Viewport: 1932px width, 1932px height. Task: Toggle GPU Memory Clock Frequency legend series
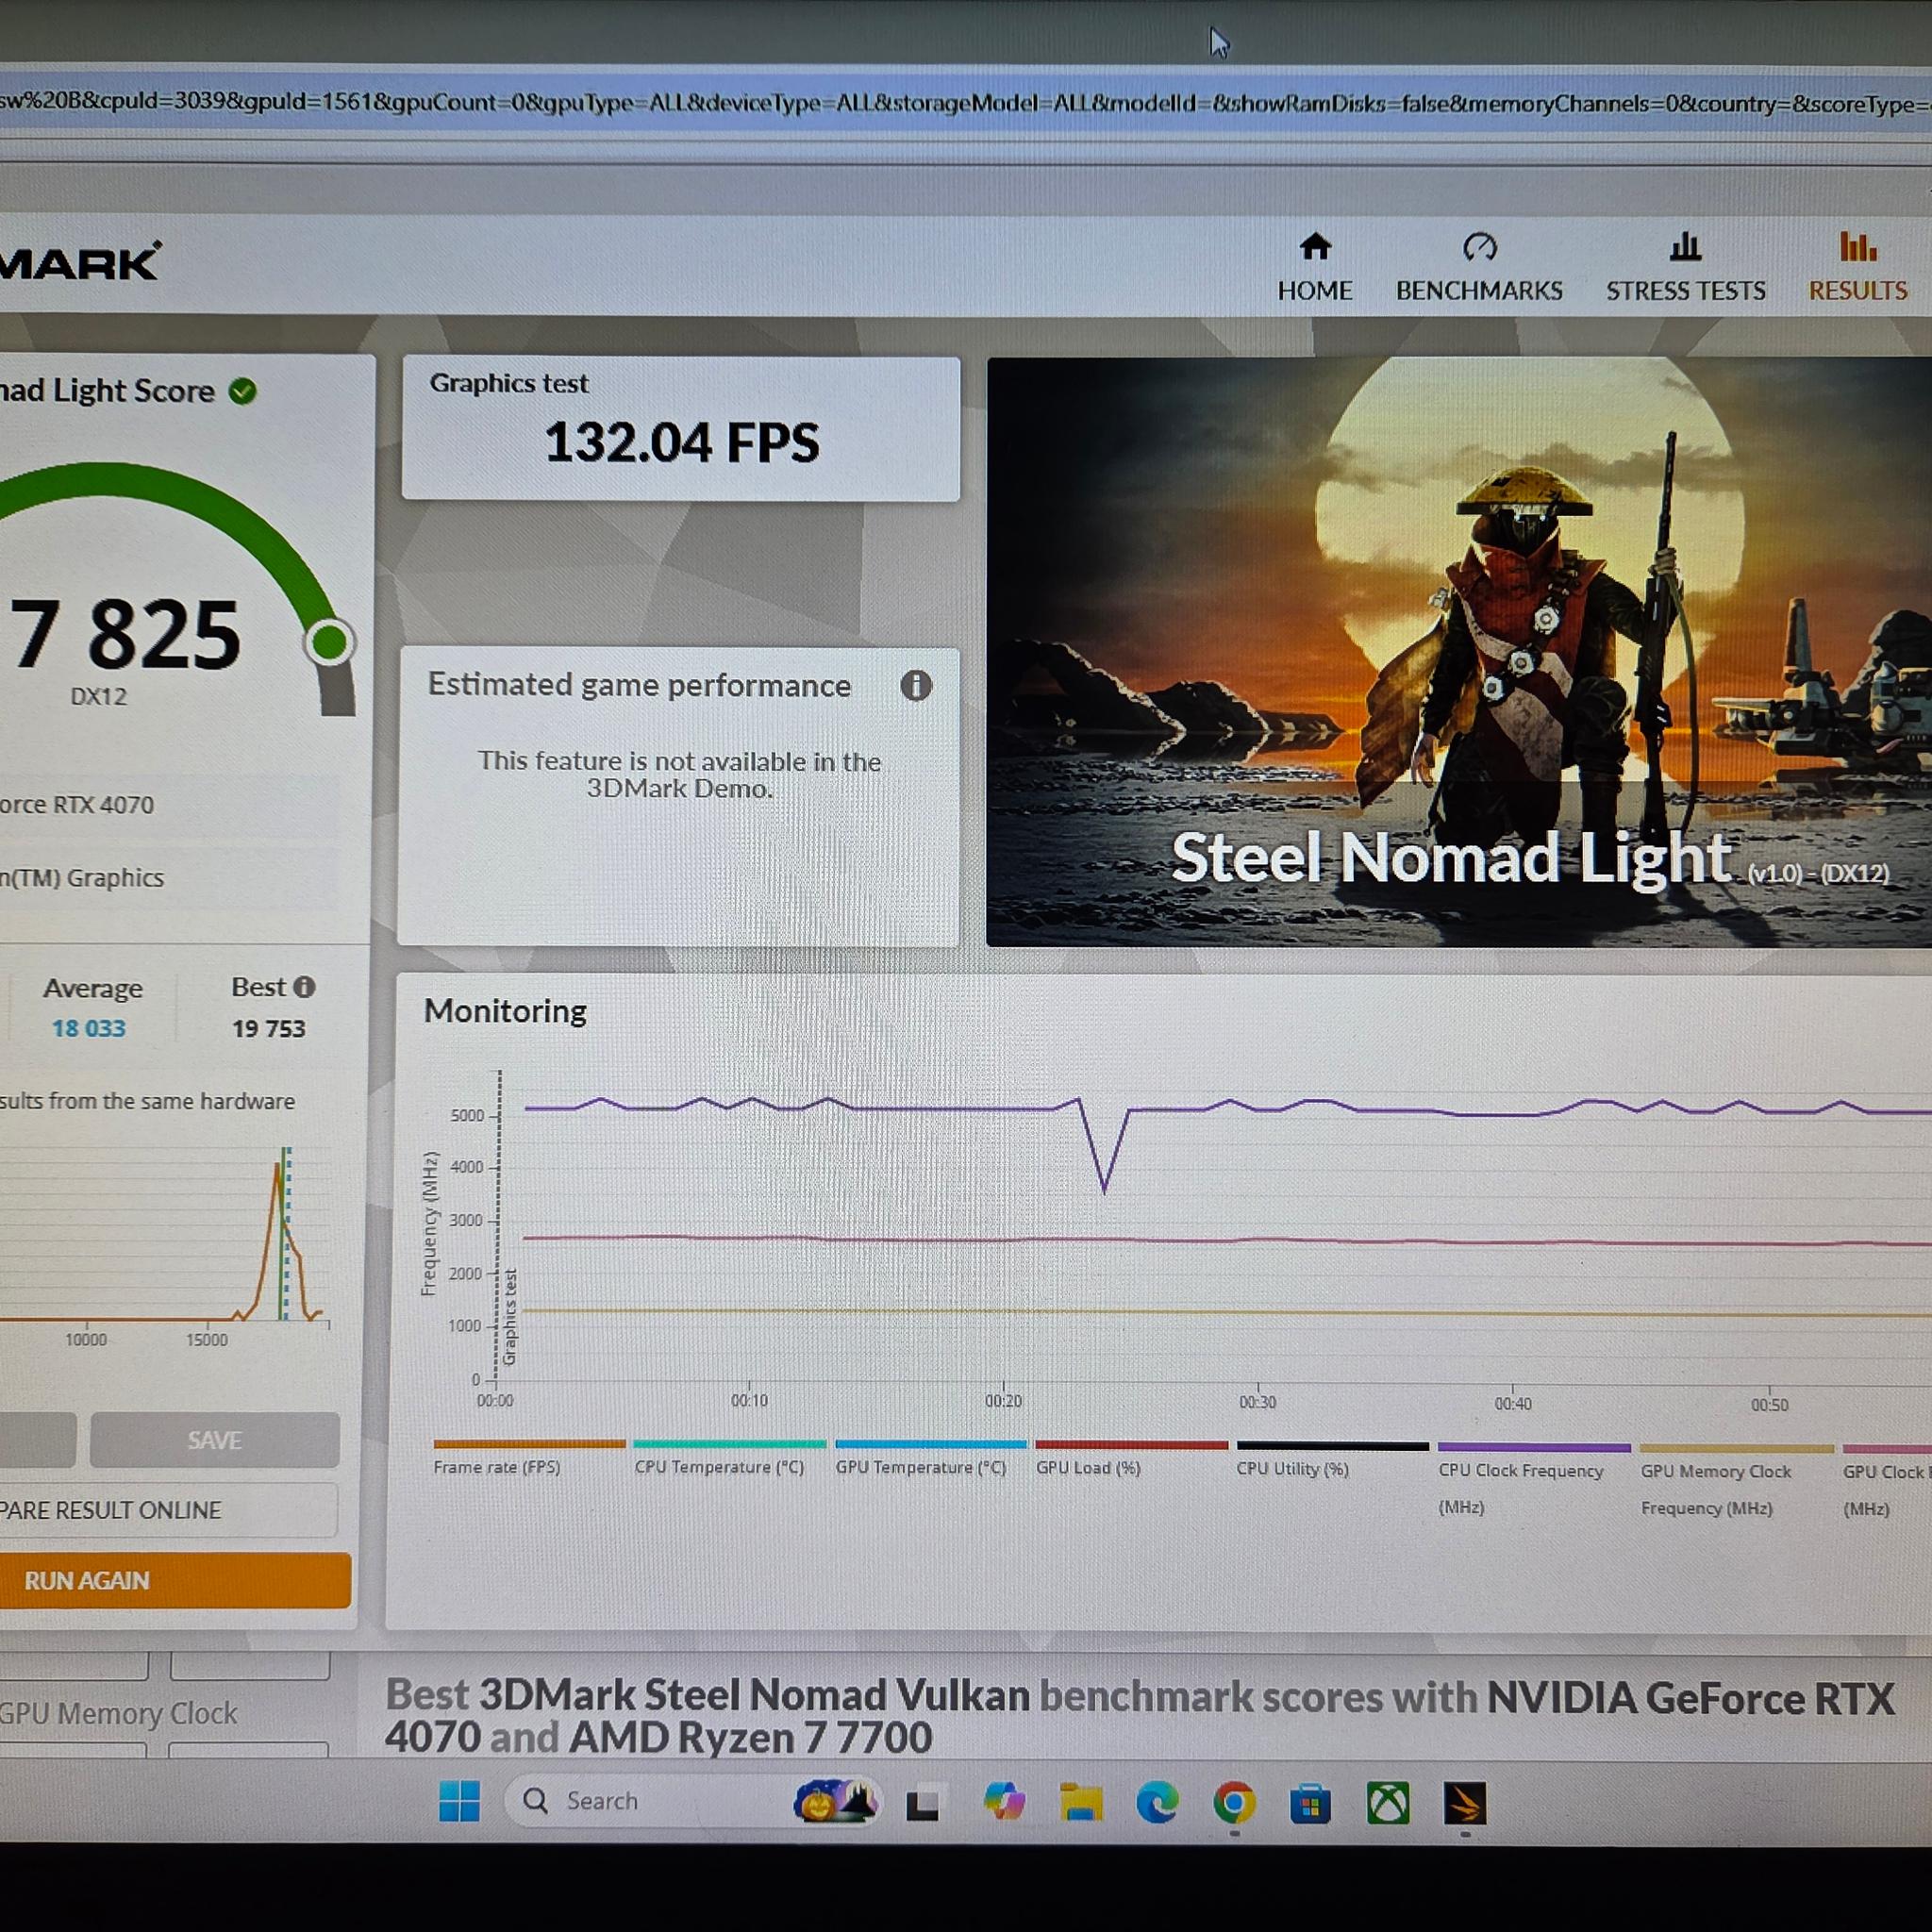pyautogui.click(x=1736, y=1480)
